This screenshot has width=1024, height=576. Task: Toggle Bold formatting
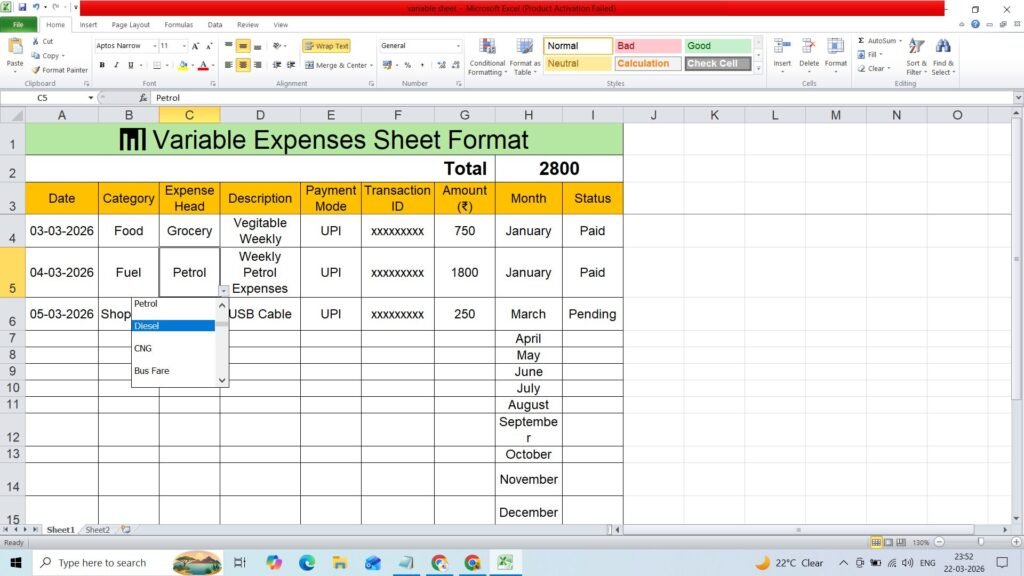[x=102, y=65]
